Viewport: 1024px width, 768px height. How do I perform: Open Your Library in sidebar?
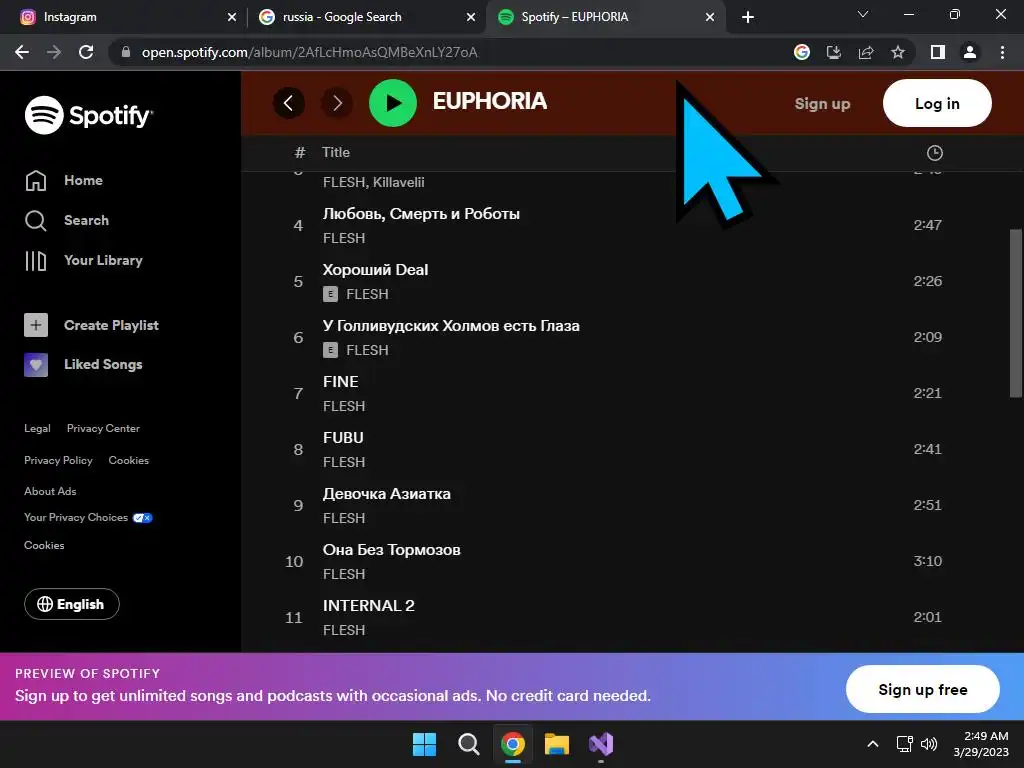tap(84, 260)
